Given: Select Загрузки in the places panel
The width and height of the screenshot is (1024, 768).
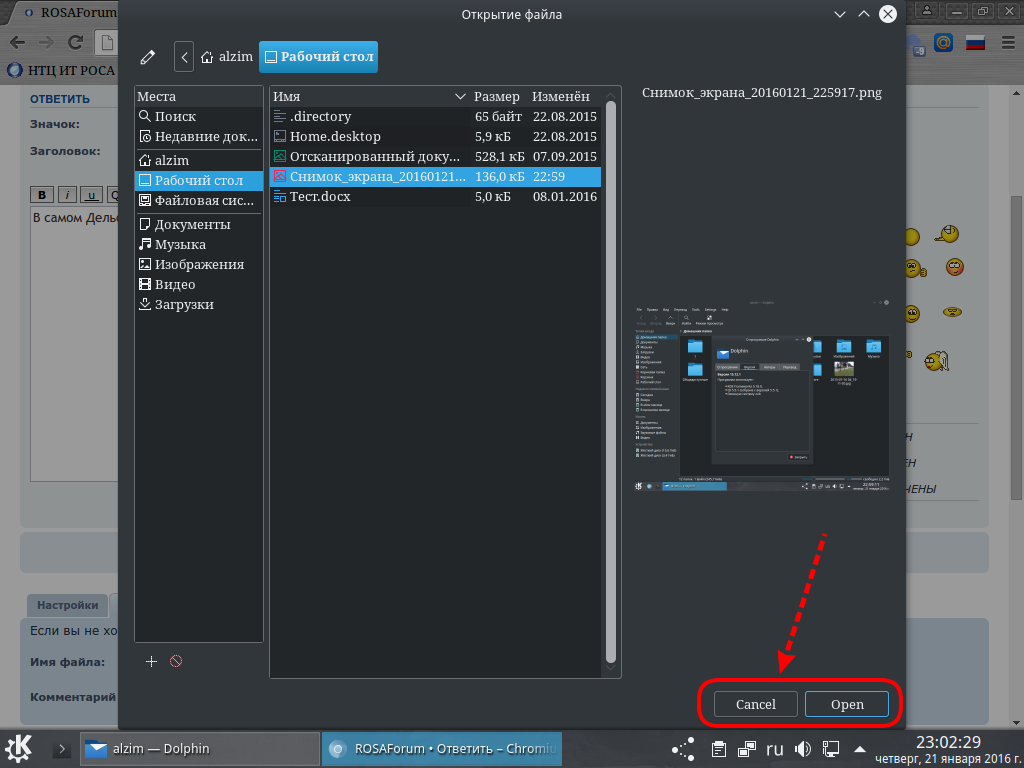Looking at the screenshot, I should 184,304.
